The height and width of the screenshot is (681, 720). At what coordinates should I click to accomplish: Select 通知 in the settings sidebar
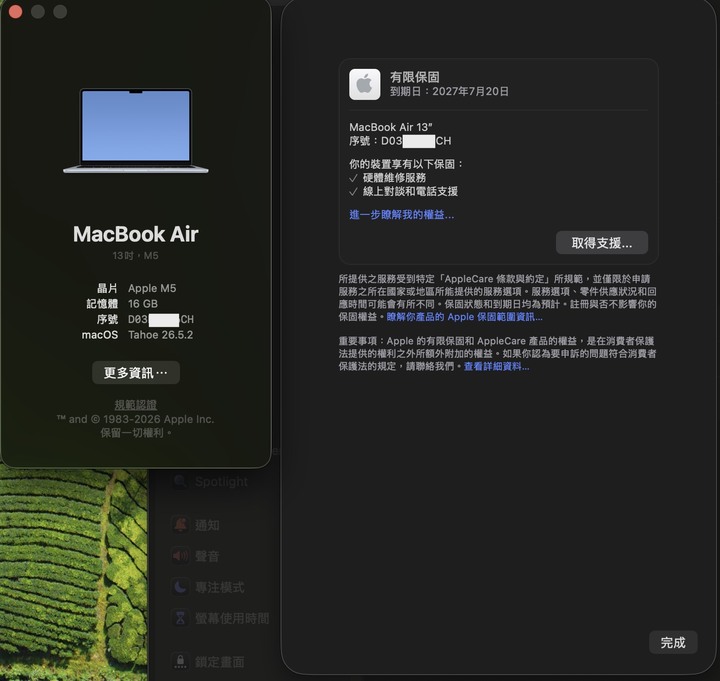[x=207, y=525]
